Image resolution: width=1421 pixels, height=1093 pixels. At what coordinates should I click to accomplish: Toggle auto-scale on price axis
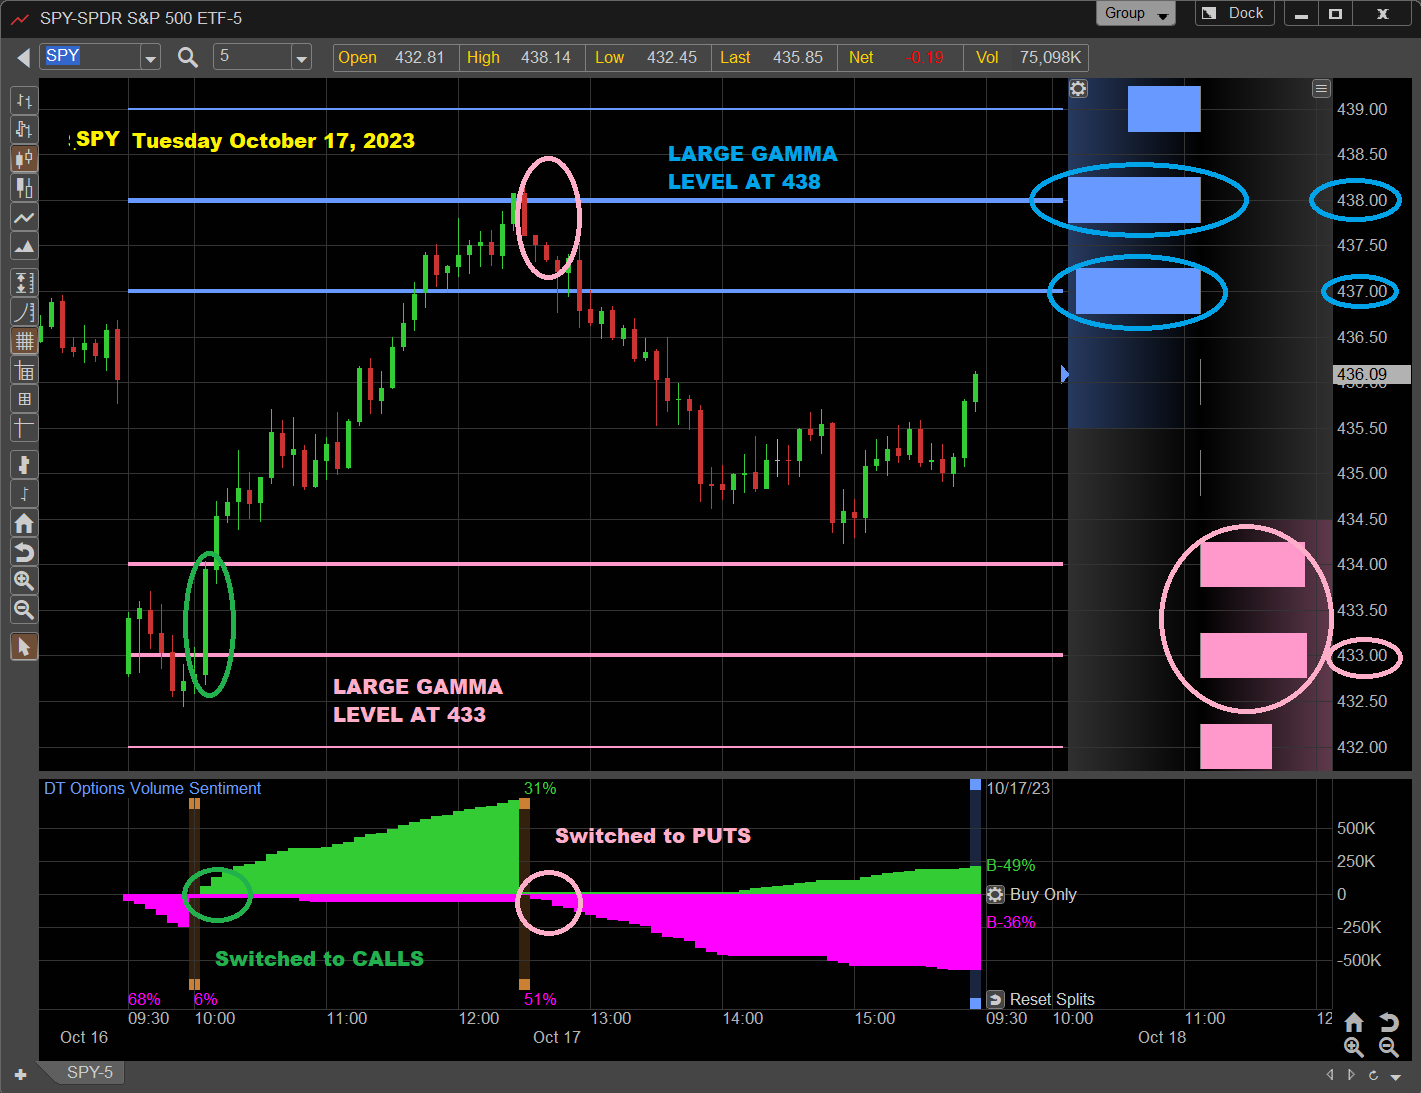click(24, 283)
